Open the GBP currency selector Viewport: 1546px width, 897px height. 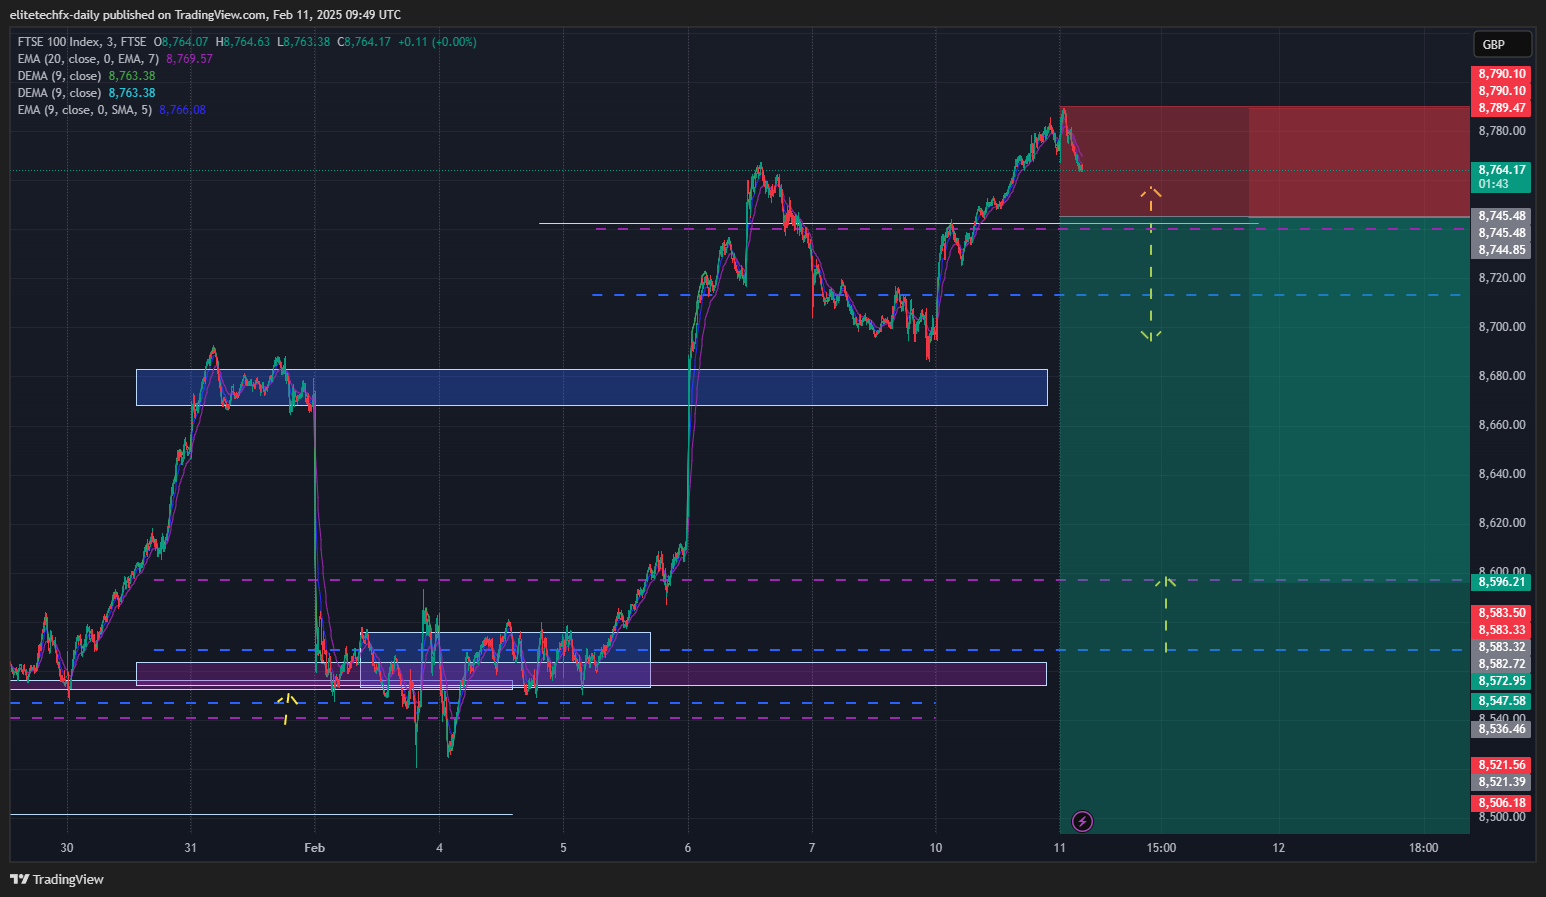click(x=1502, y=44)
